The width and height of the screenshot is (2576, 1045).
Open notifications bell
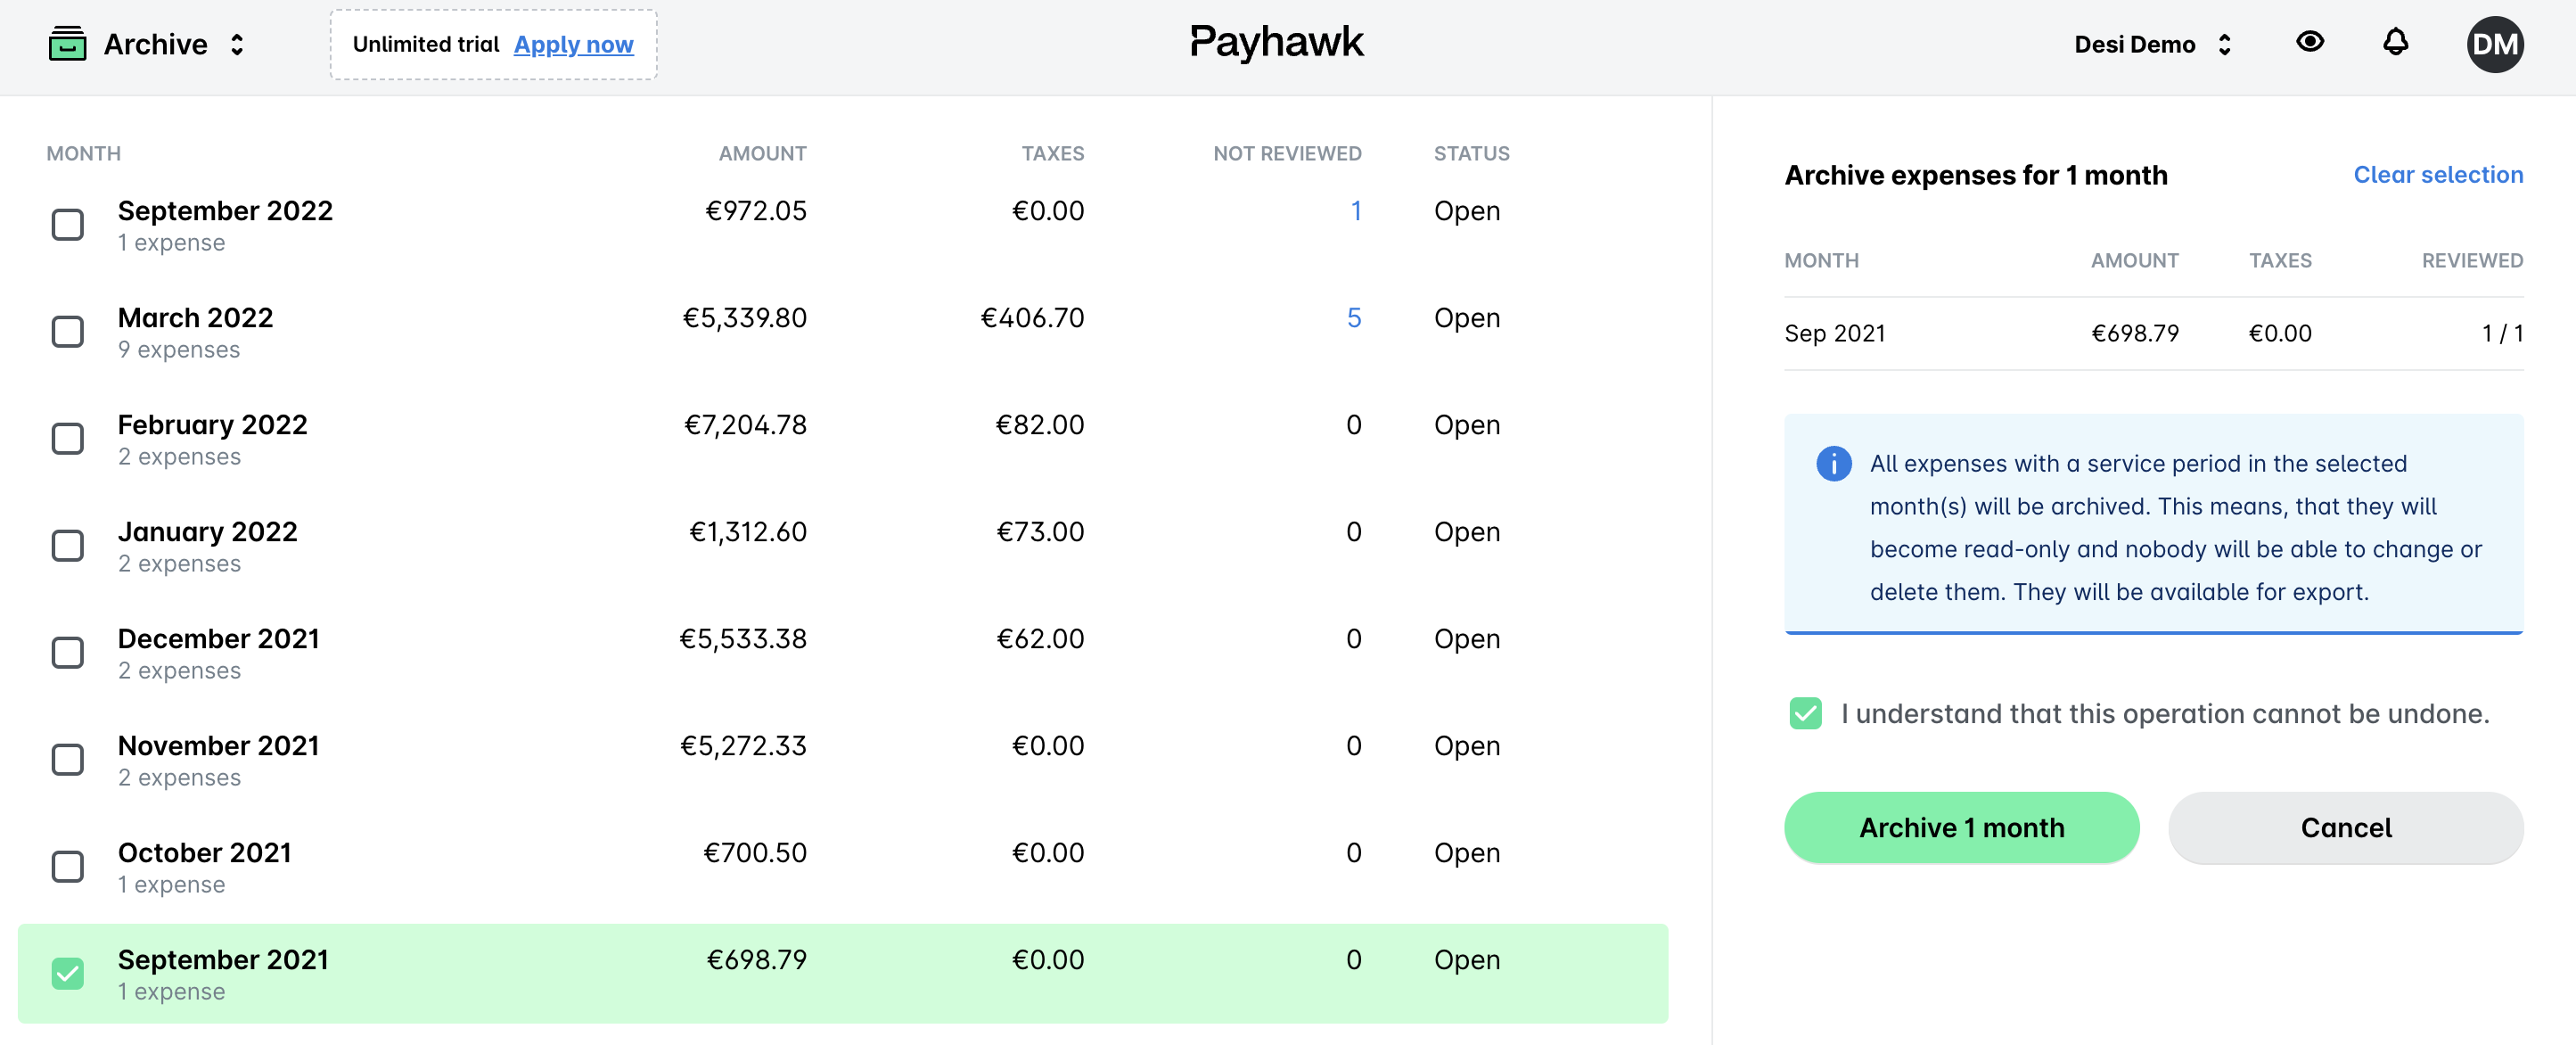[2395, 43]
